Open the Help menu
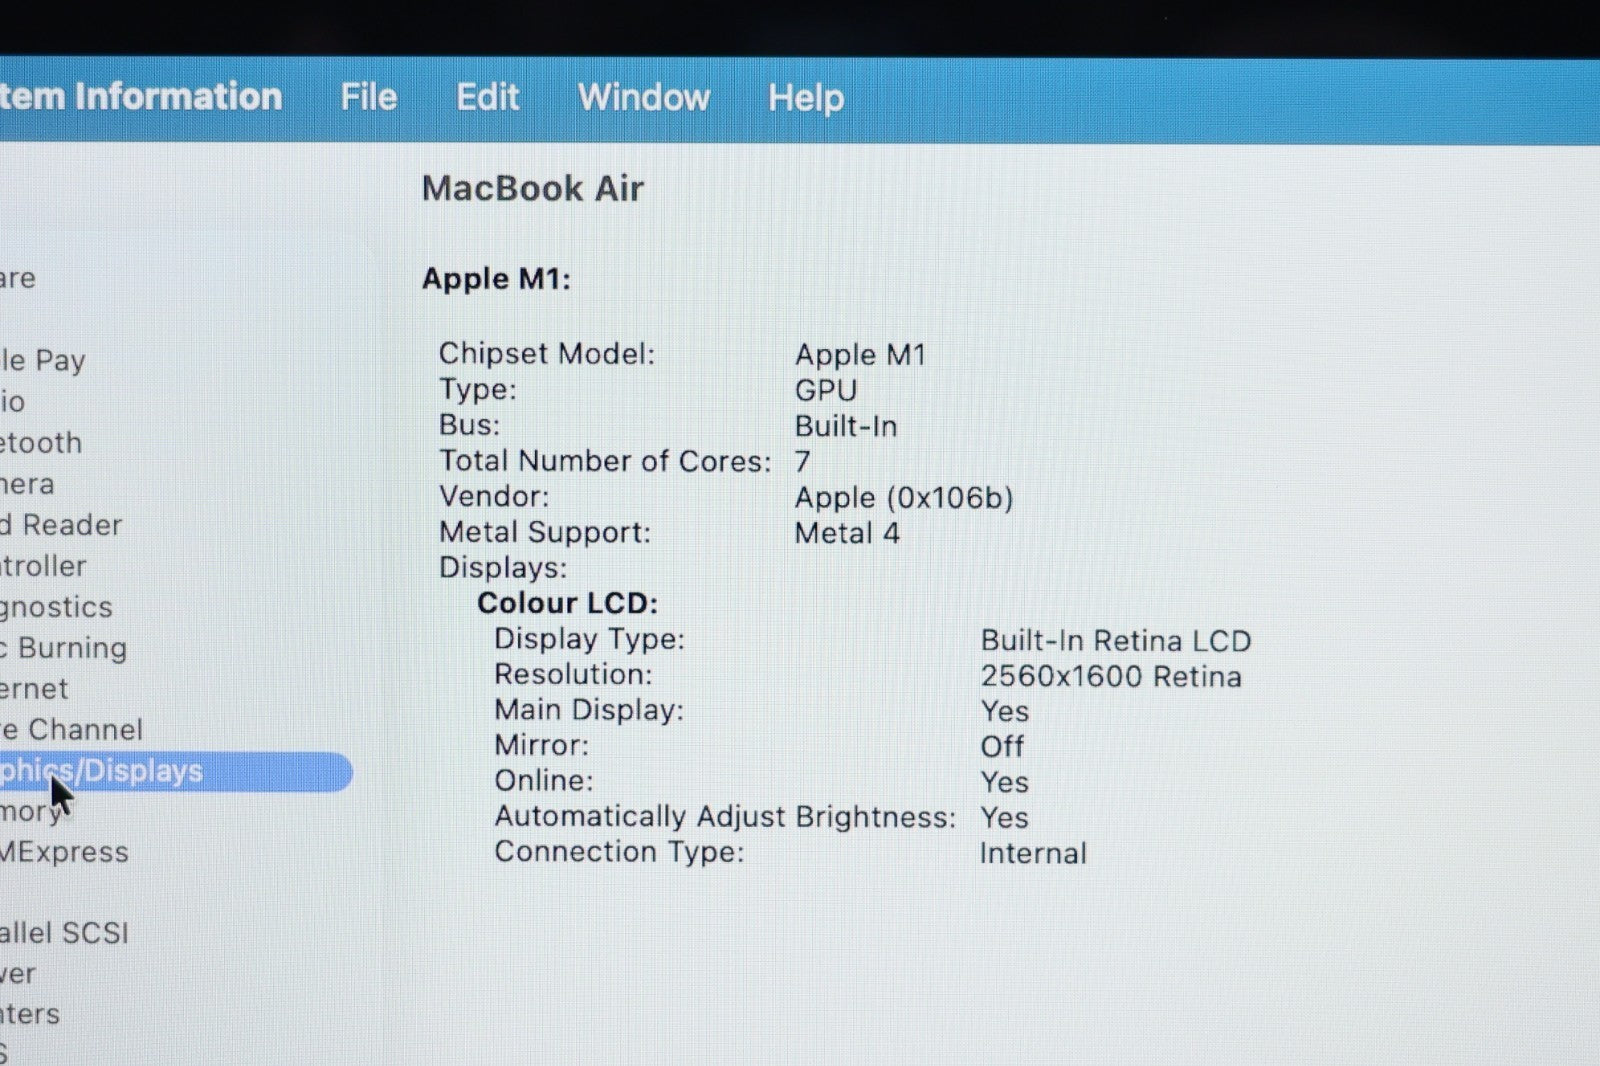 (805, 98)
